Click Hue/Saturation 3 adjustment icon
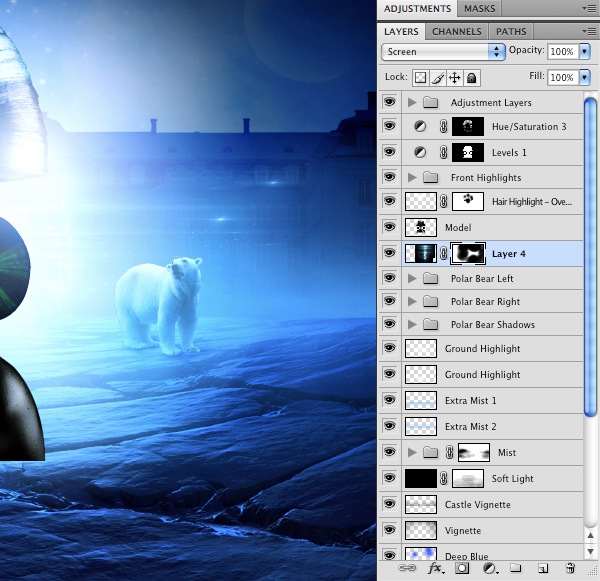The width and height of the screenshot is (600, 581). 420,126
